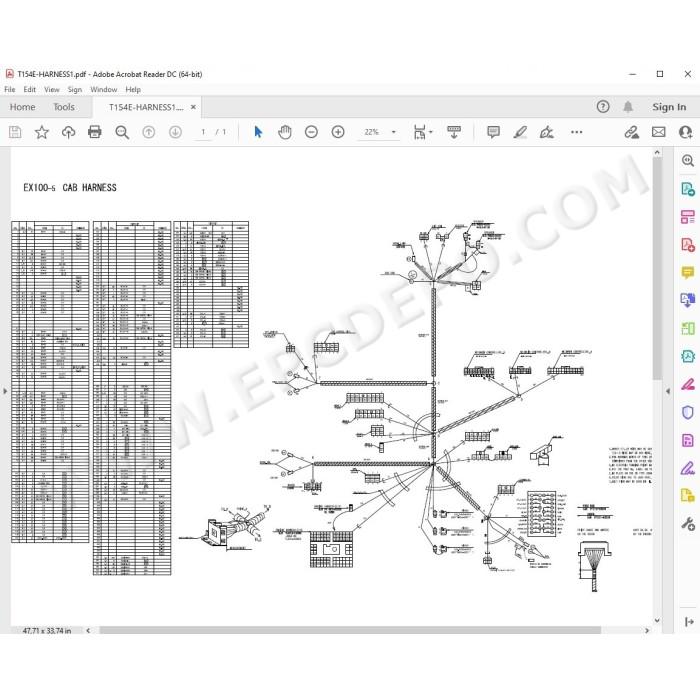Open the Export PDF sidebar tool
Screen dimensions: 700x700
[x=688, y=189]
